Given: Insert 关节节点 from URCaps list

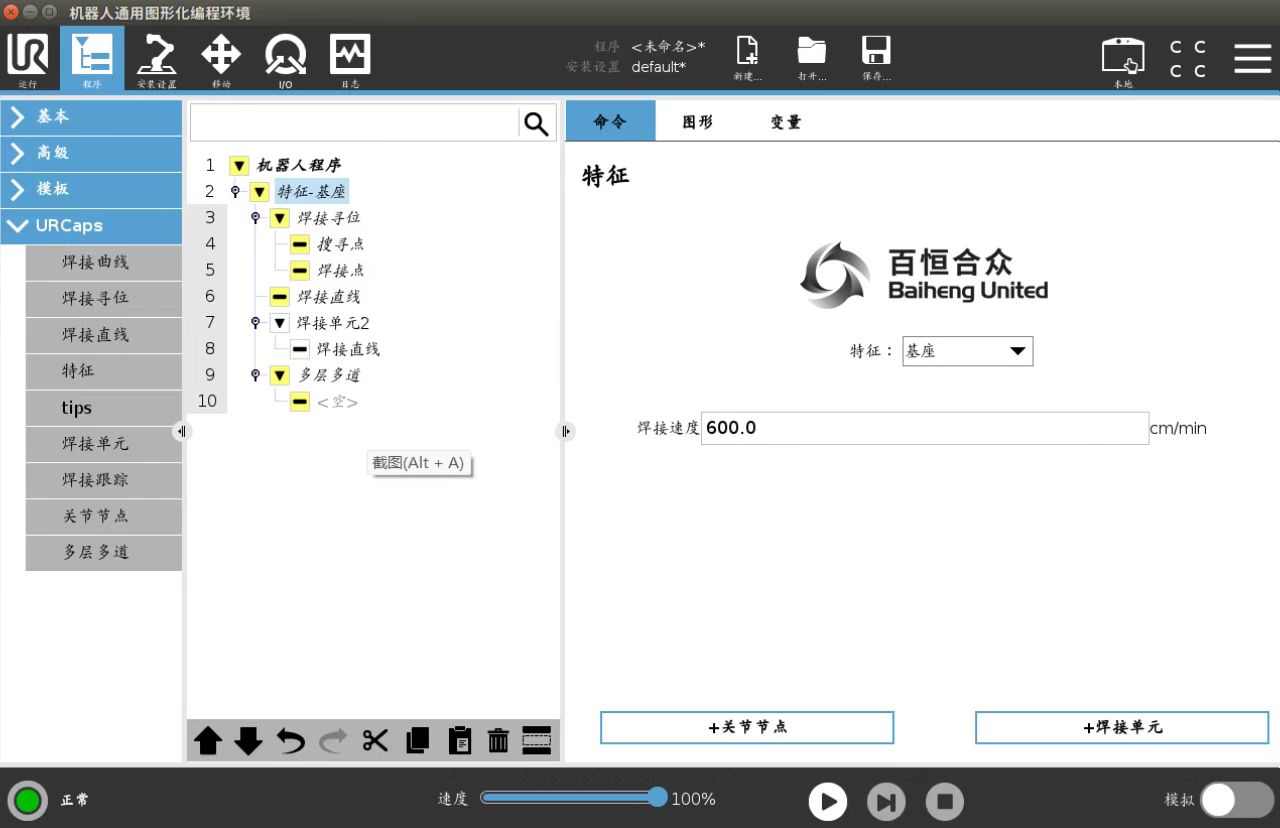Looking at the screenshot, I should 104,516.
